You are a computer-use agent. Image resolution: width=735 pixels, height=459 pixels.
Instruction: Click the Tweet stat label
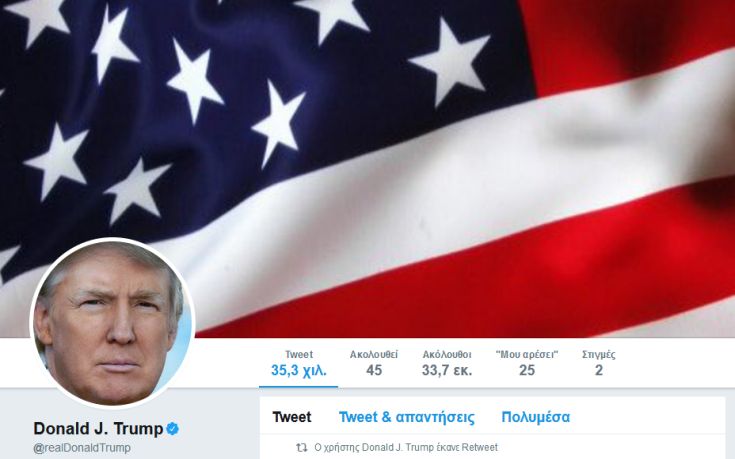299,354
